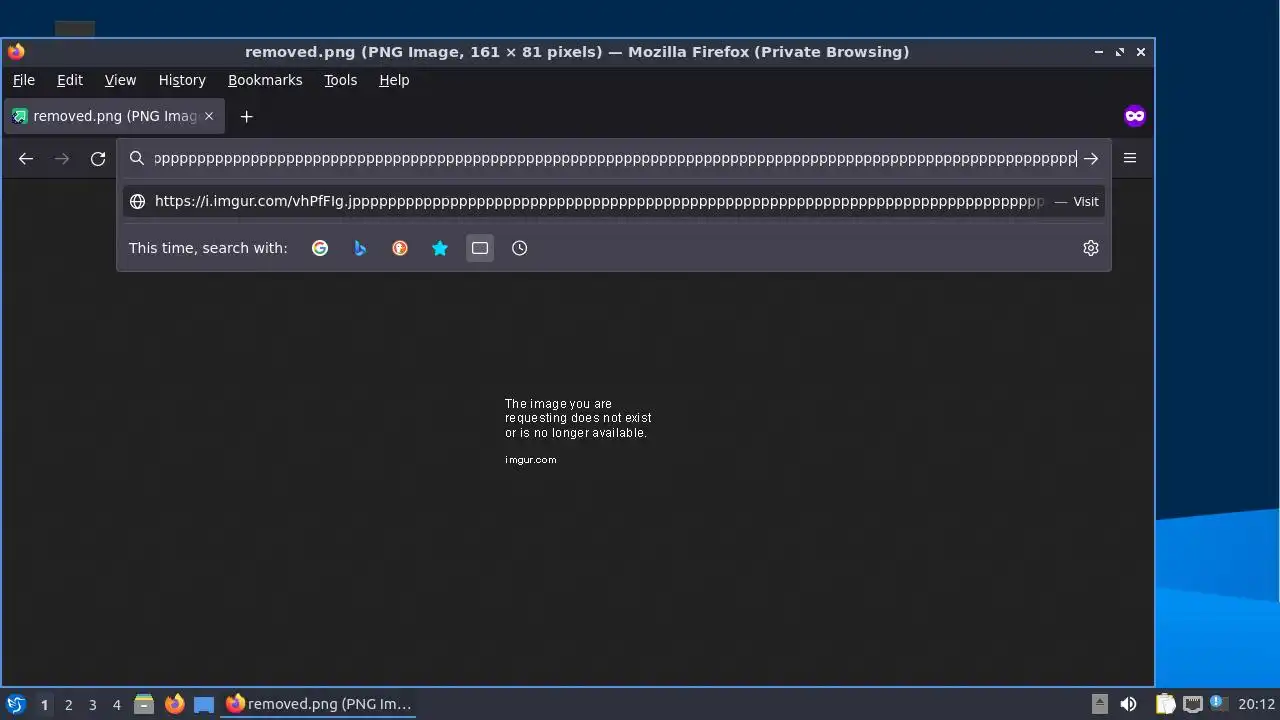Search in open Tabs icon
This screenshot has height=720, width=1280.
click(x=480, y=248)
